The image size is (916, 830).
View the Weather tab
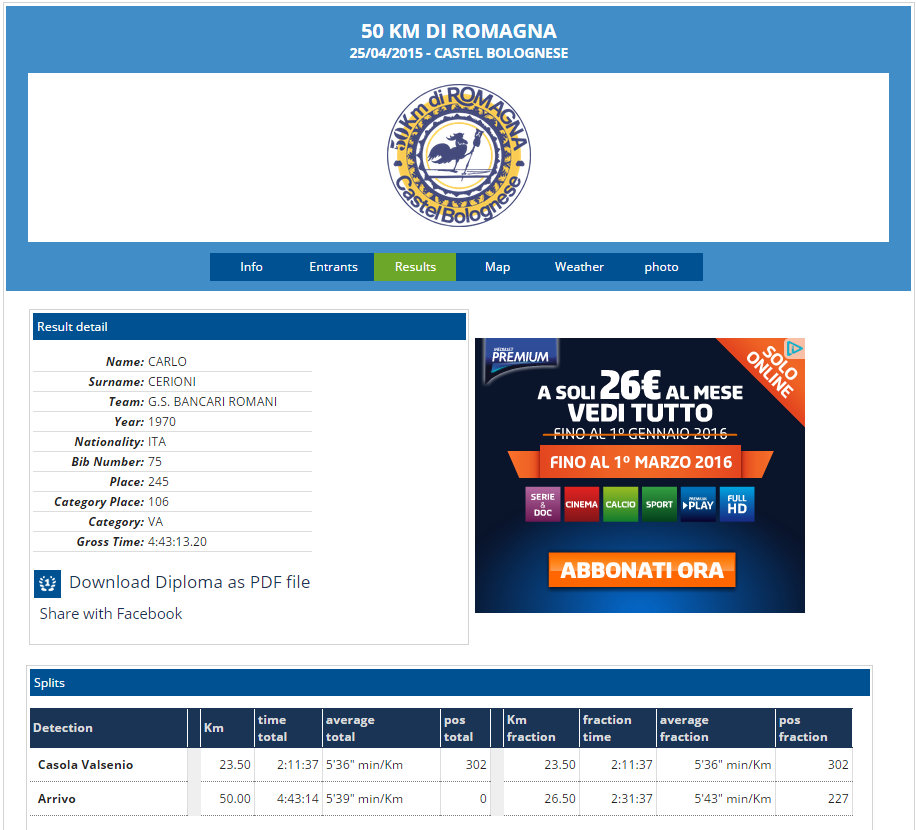click(579, 267)
